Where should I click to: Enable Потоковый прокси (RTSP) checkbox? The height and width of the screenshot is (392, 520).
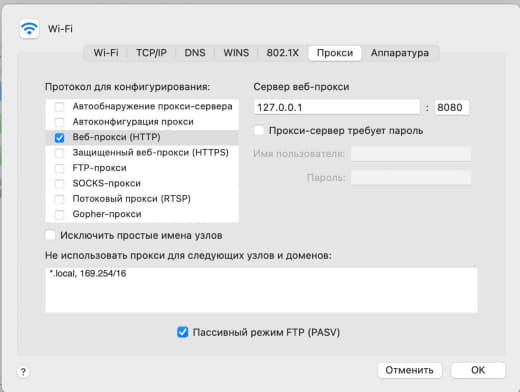[59, 199]
